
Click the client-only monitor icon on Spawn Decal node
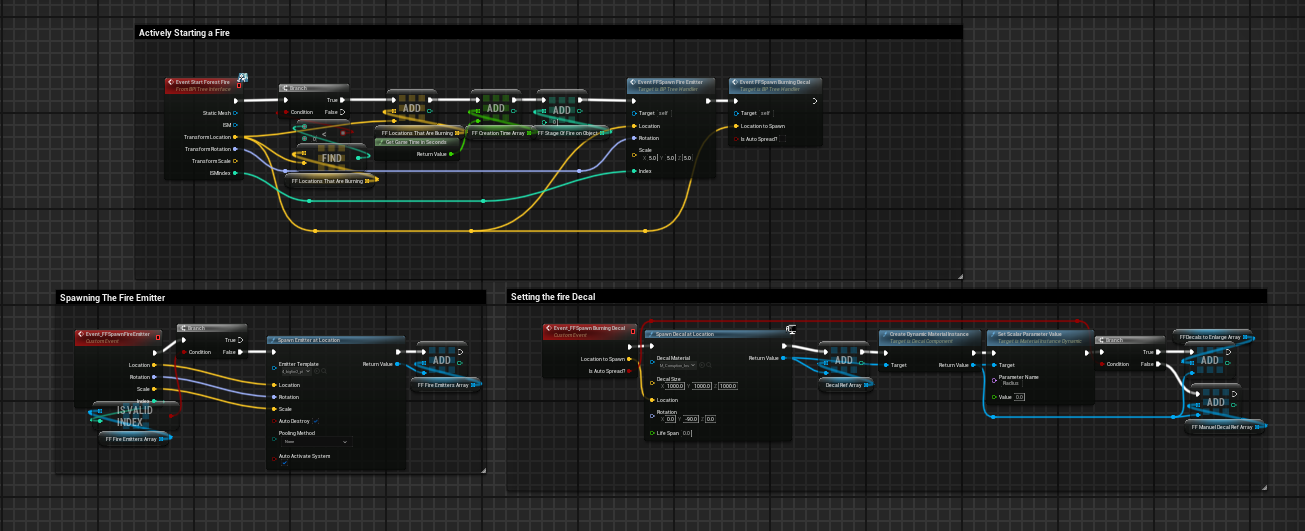pos(790,328)
